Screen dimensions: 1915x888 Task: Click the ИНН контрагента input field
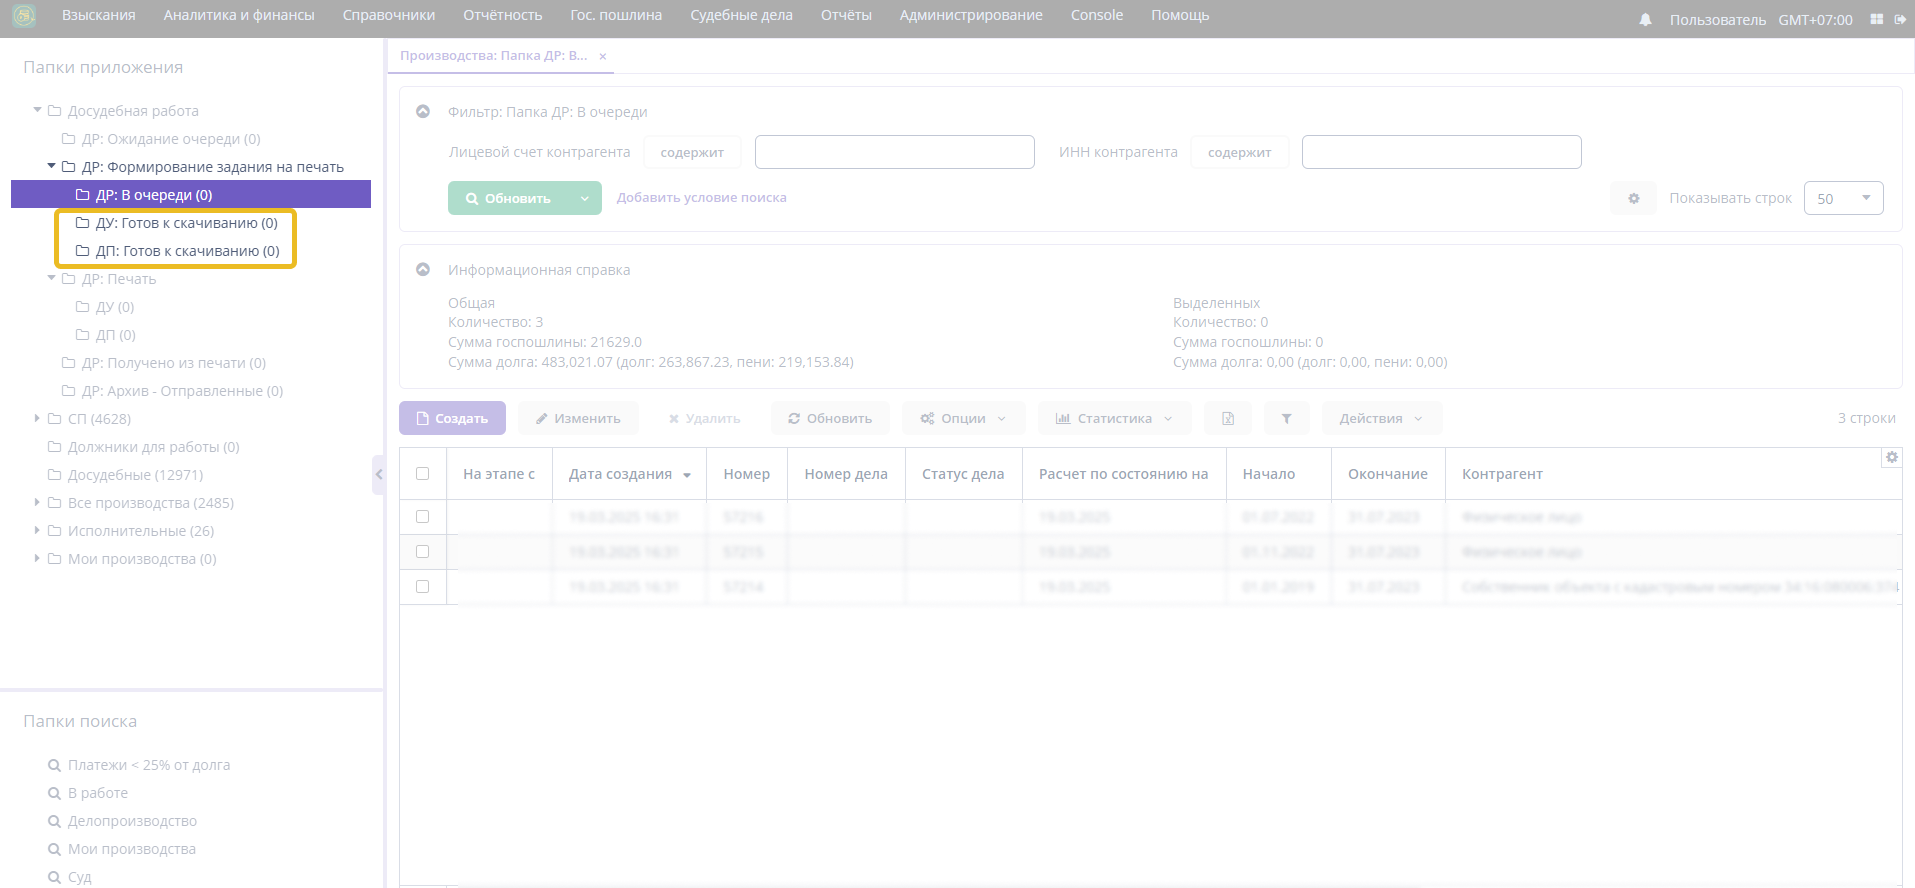tap(1440, 152)
